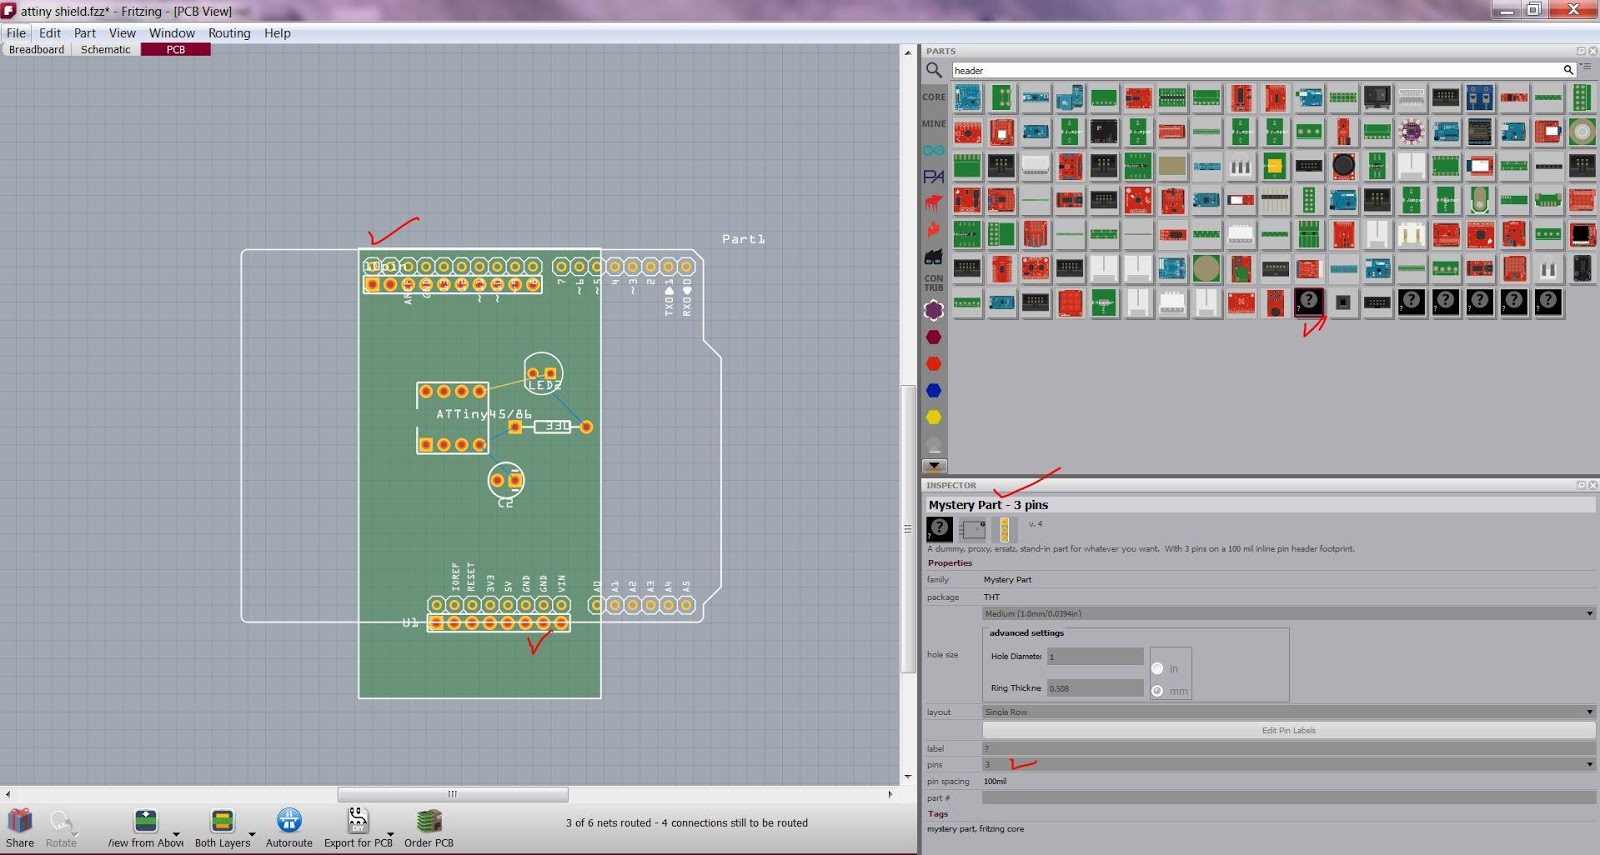Select the purple LilyPad part thumbnail
The image size is (1600, 855).
(x=1411, y=132)
